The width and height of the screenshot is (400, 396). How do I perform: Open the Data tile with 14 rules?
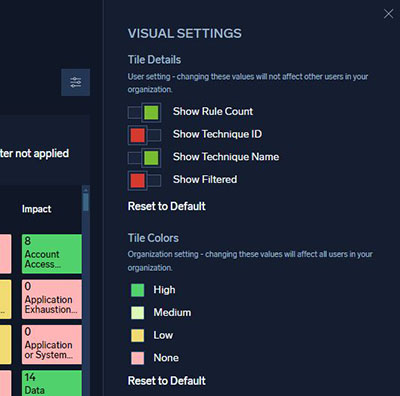52,383
